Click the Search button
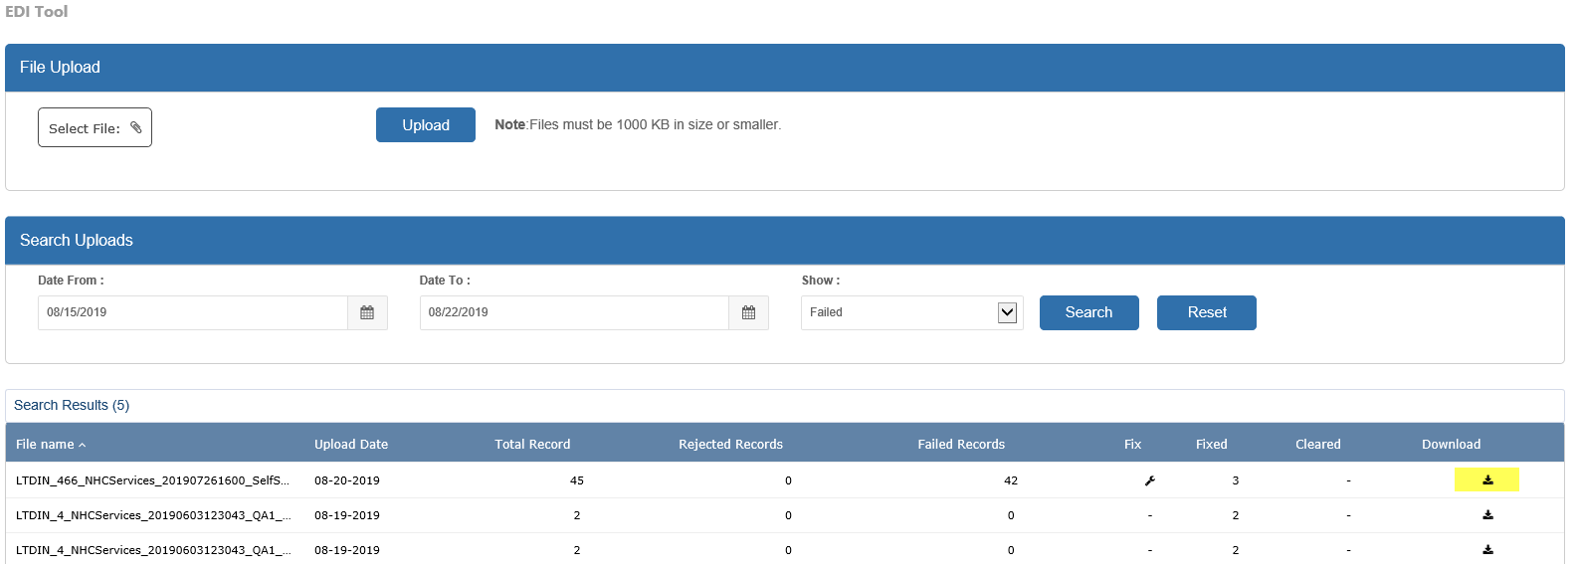The width and height of the screenshot is (1570, 564). pyautogui.click(x=1088, y=312)
